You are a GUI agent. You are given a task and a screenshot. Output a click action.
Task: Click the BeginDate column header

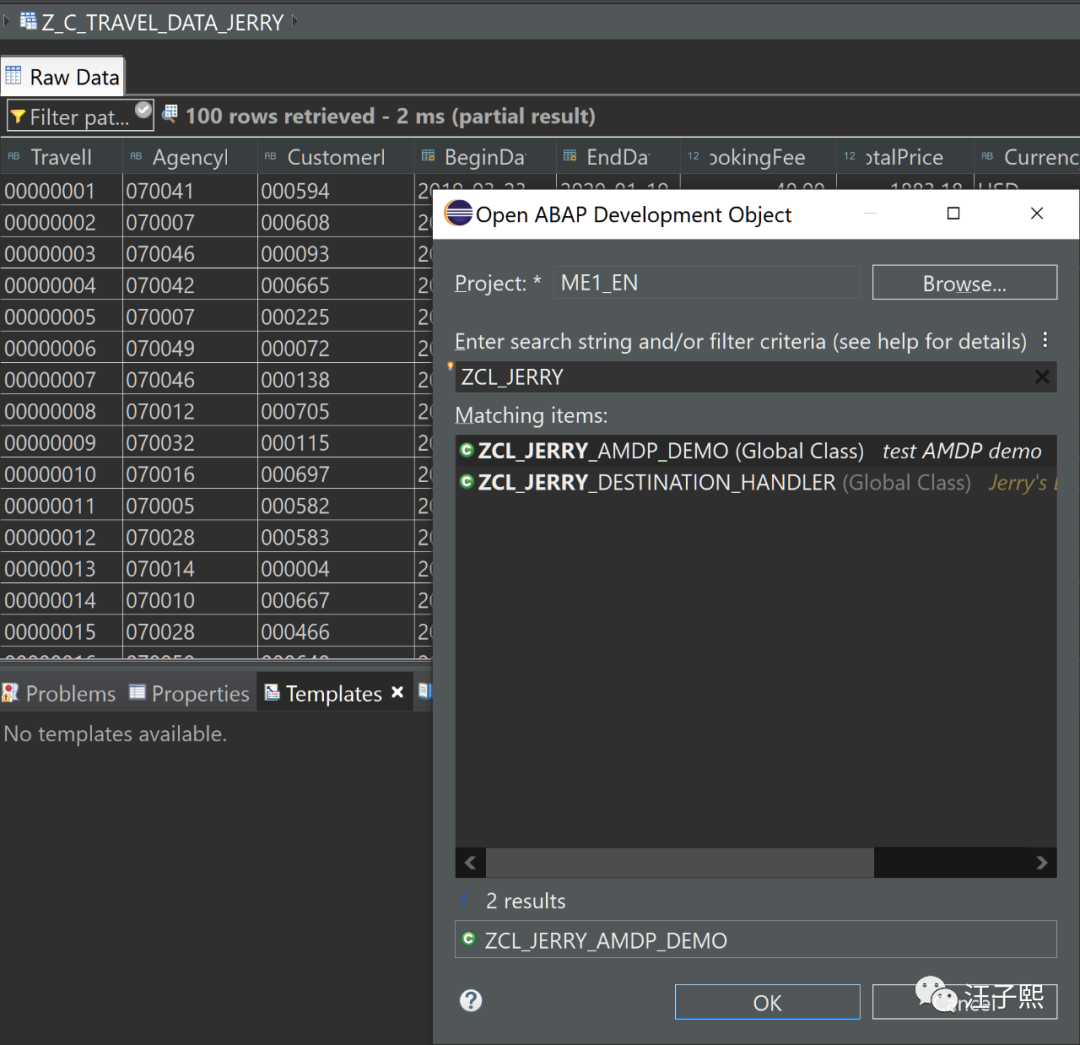pyautogui.click(x=485, y=156)
